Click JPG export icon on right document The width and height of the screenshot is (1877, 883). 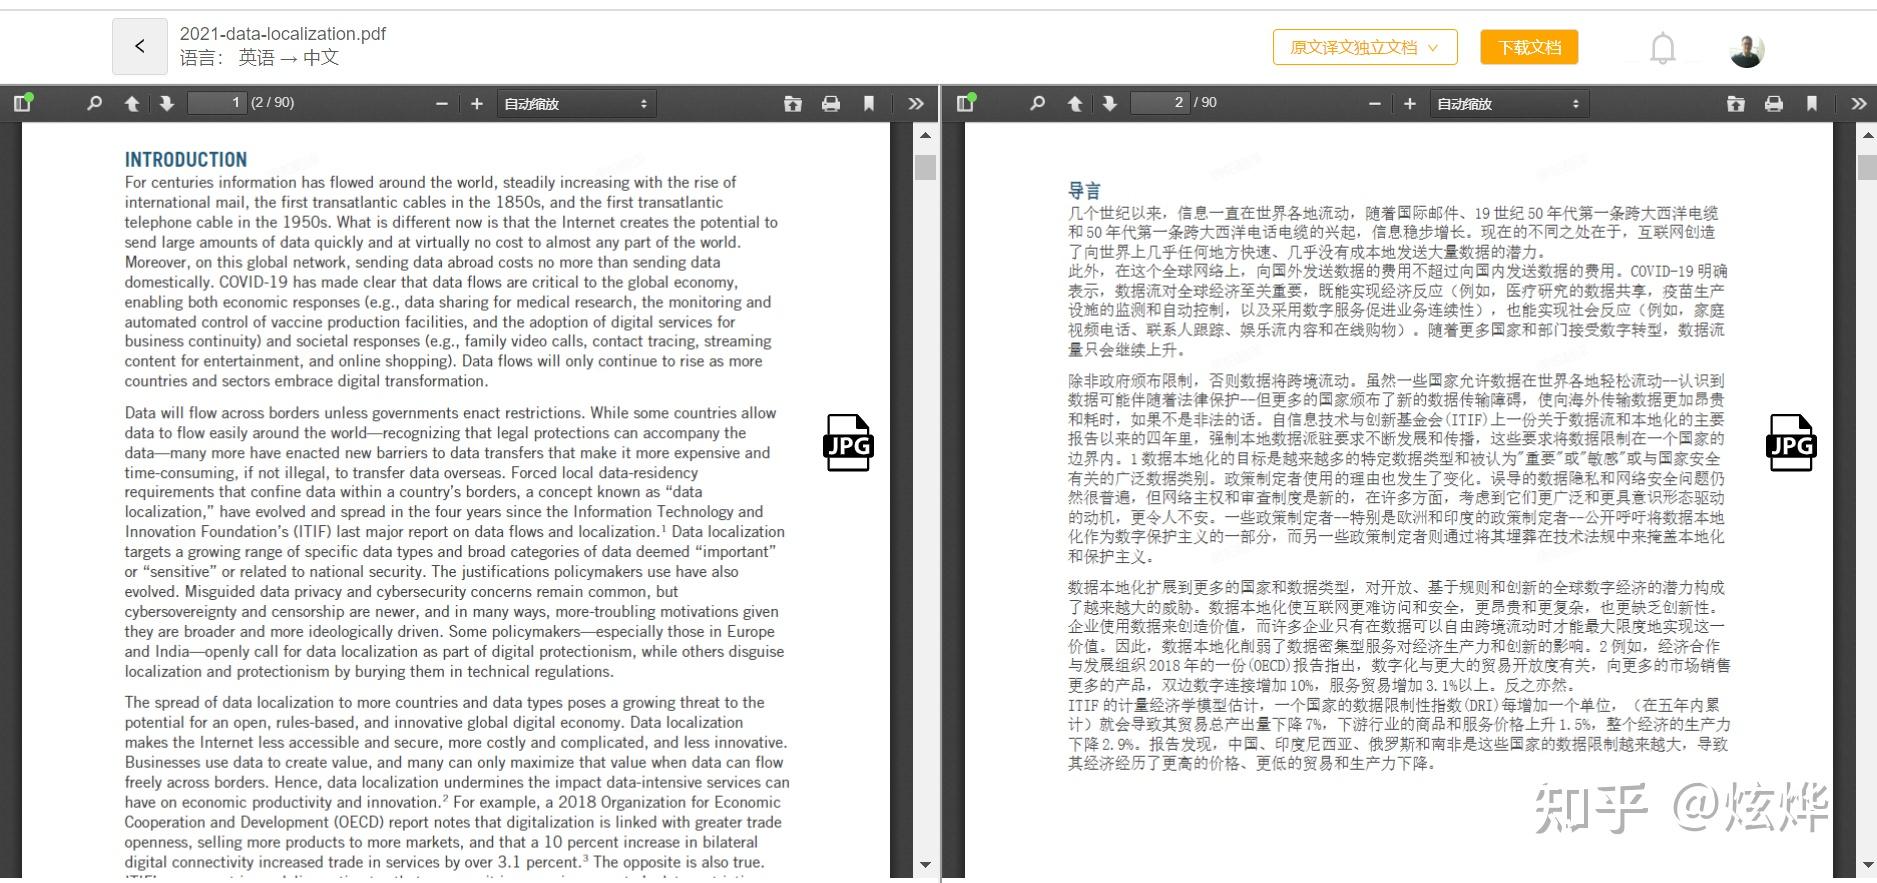coord(1791,442)
